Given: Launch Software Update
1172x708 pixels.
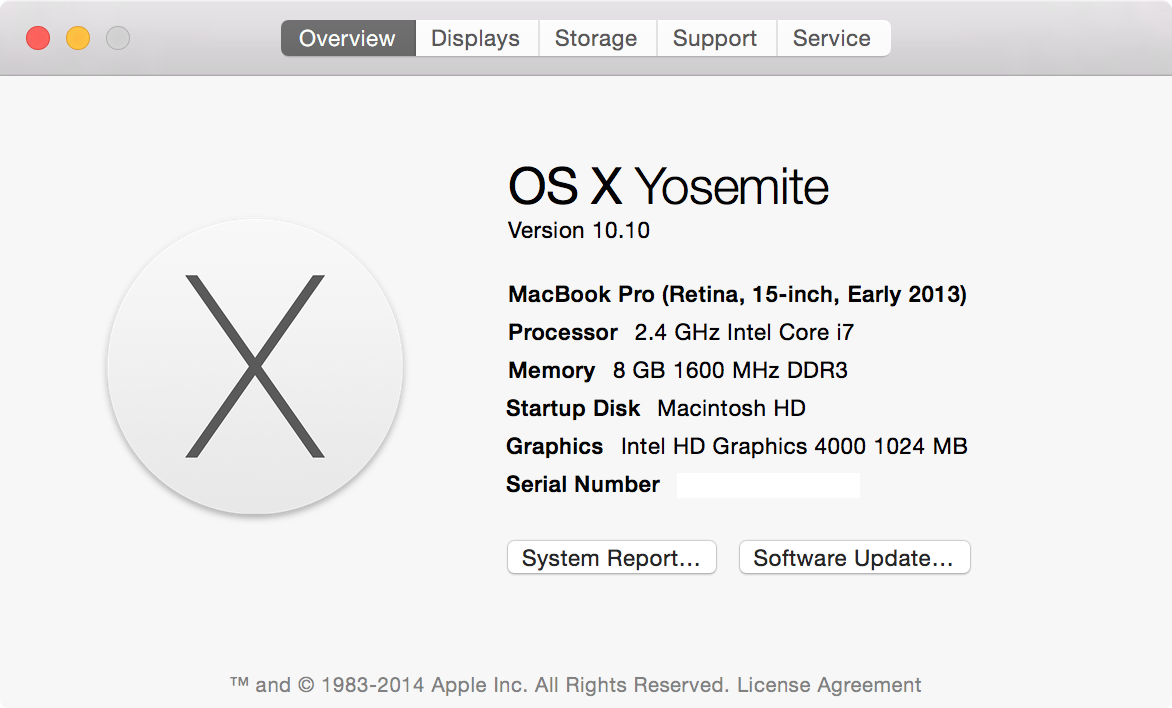Looking at the screenshot, I should pos(854,558).
